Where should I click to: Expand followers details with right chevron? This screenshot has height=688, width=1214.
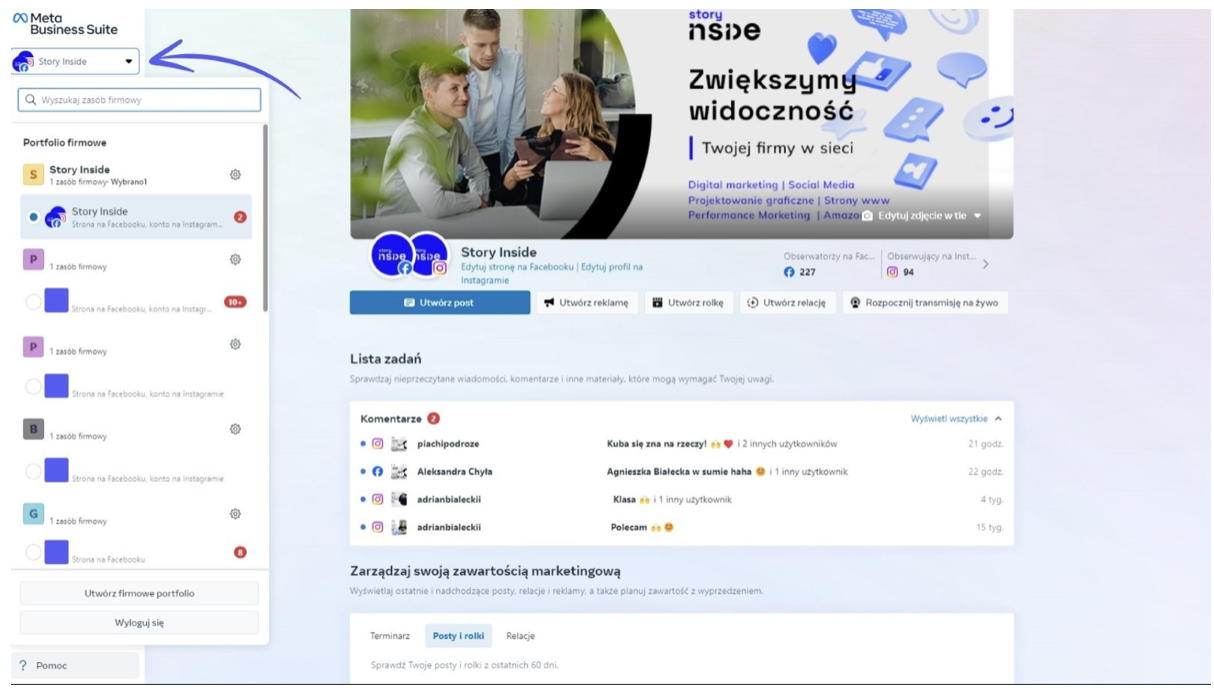pos(985,264)
